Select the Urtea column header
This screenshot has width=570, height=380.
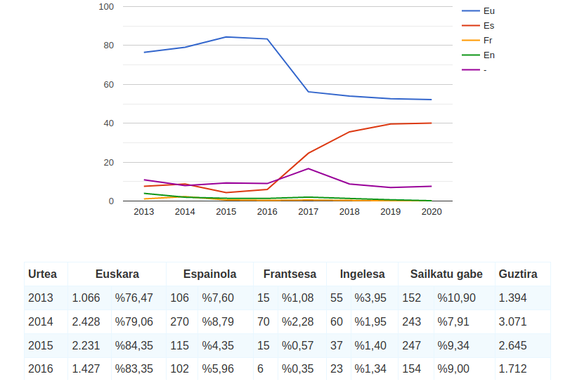point(46,274)
